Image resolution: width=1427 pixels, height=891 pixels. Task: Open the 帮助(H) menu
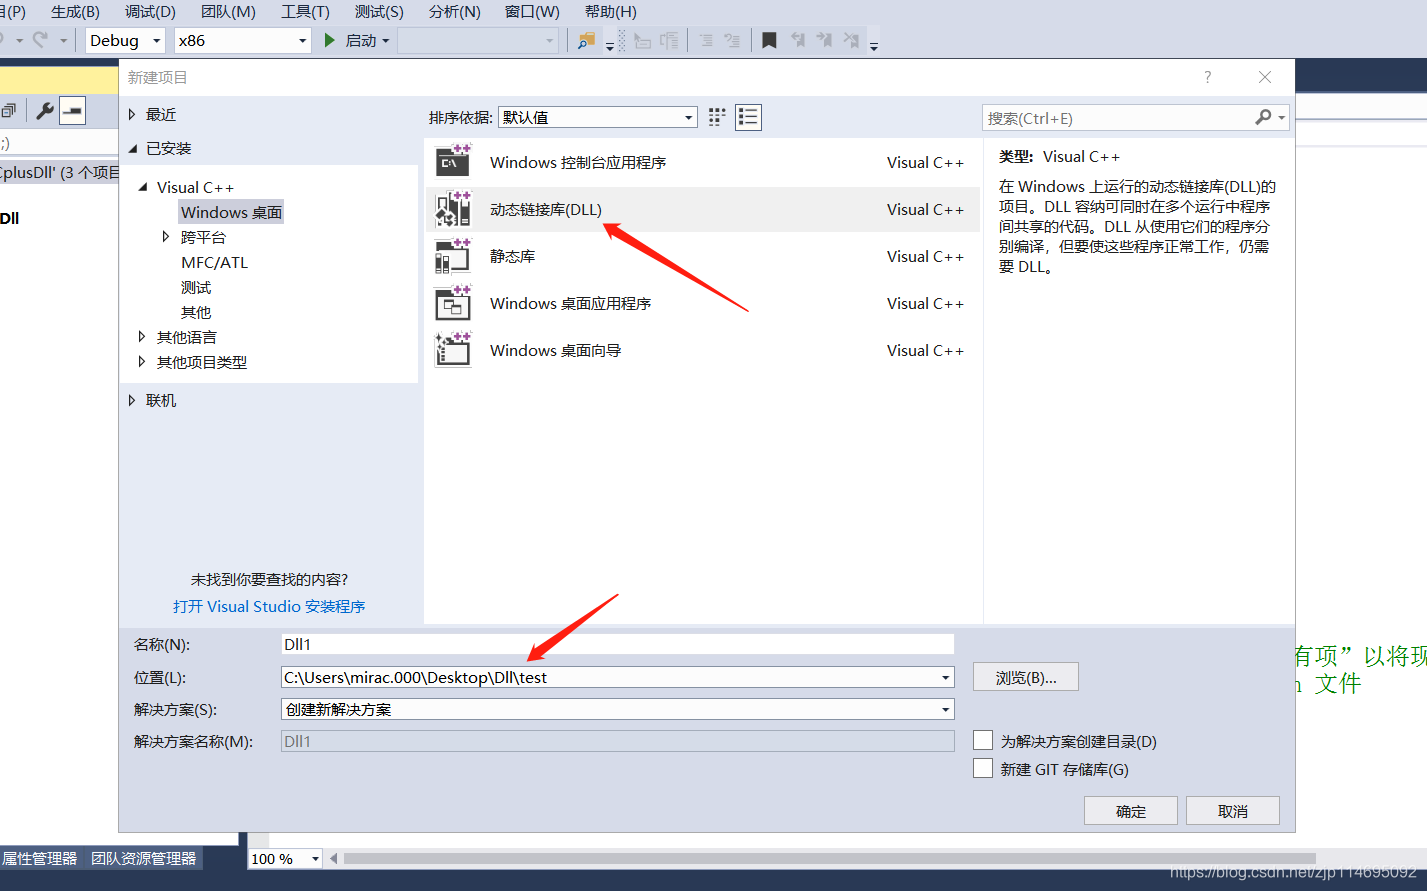(610, 12)
